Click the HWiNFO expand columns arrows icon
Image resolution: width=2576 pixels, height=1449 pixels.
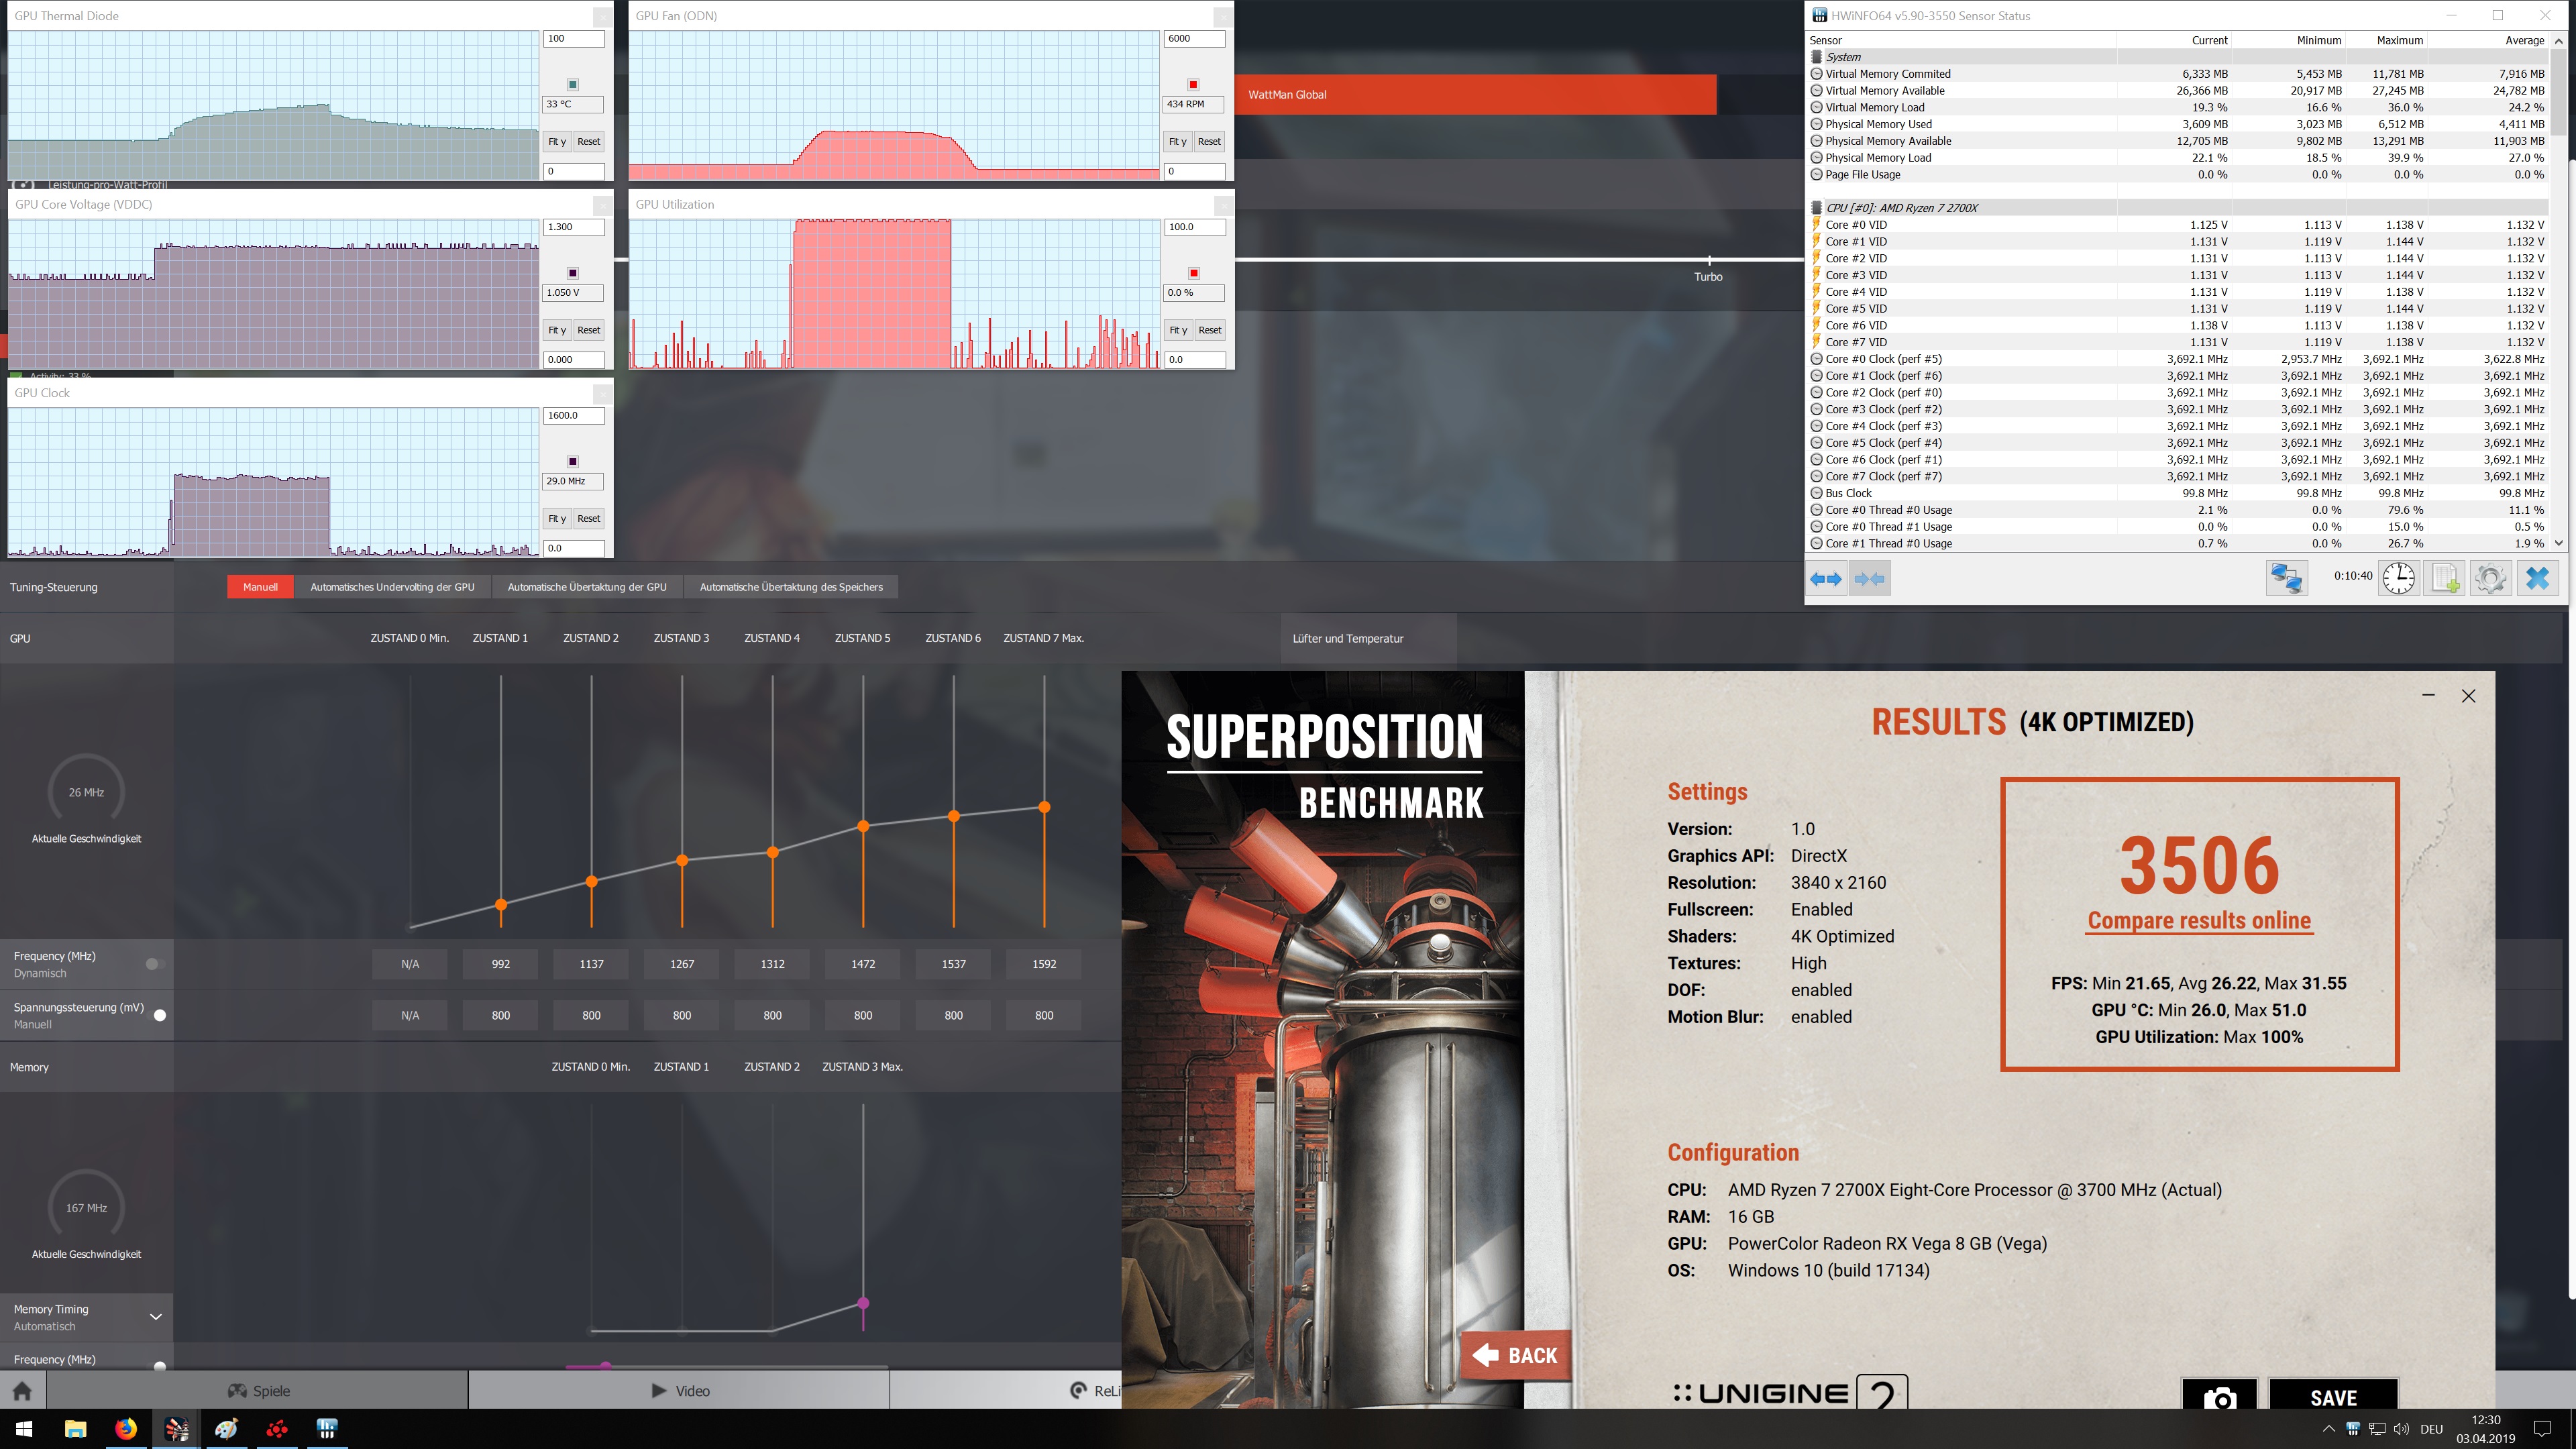[x=1826, y=579]
